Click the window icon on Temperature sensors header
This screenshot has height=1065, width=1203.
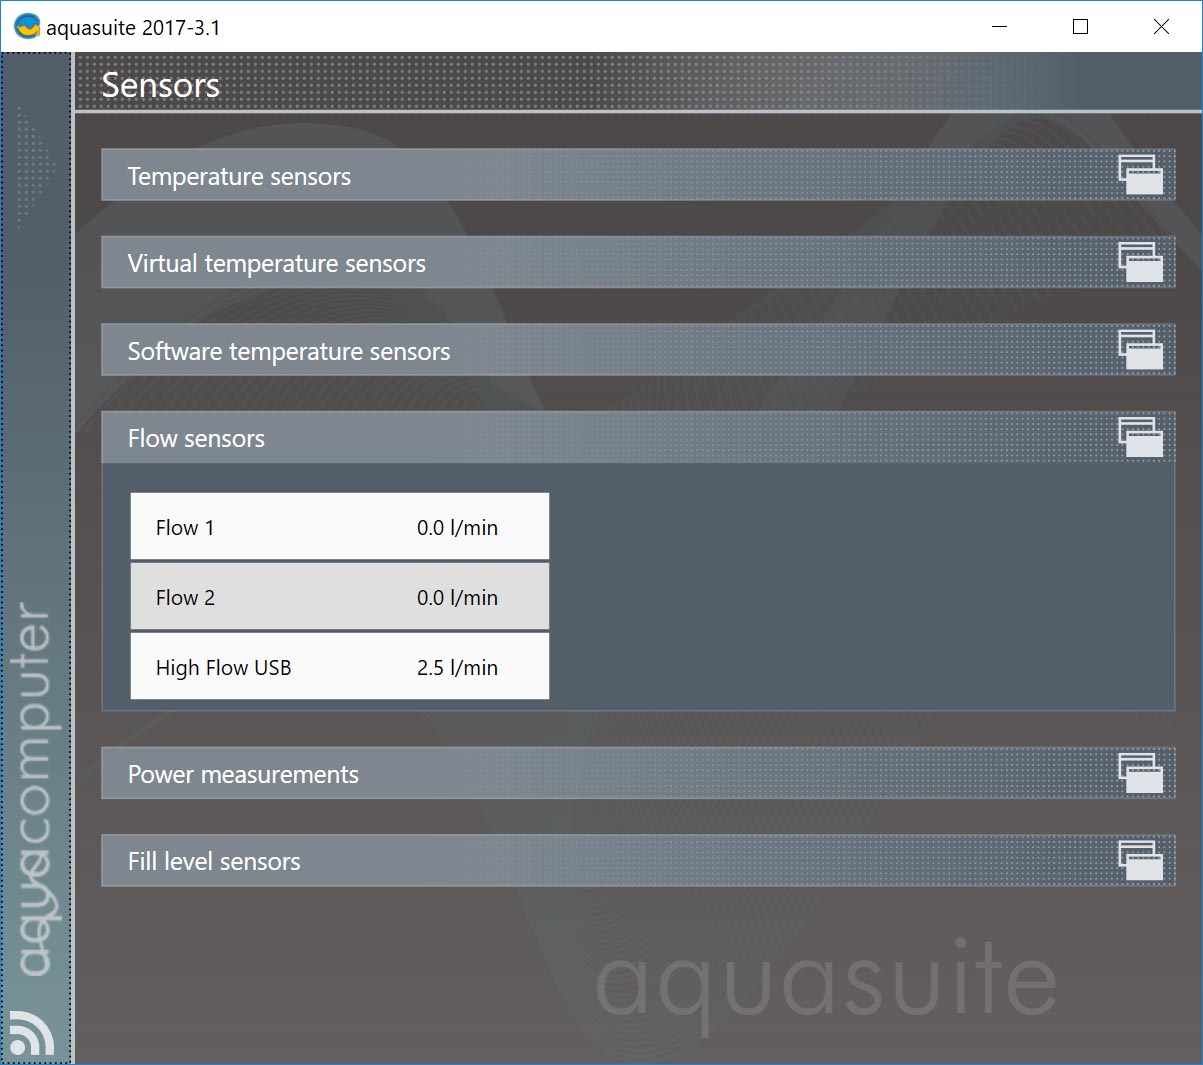coord(1140,175)
